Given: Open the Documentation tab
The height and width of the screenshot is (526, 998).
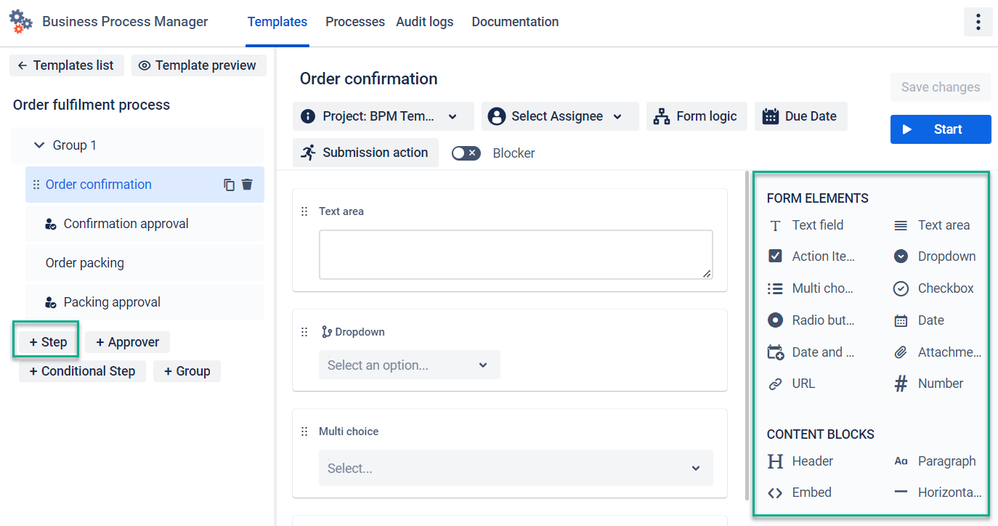Looking at the screenshot, I should point(515,22).
